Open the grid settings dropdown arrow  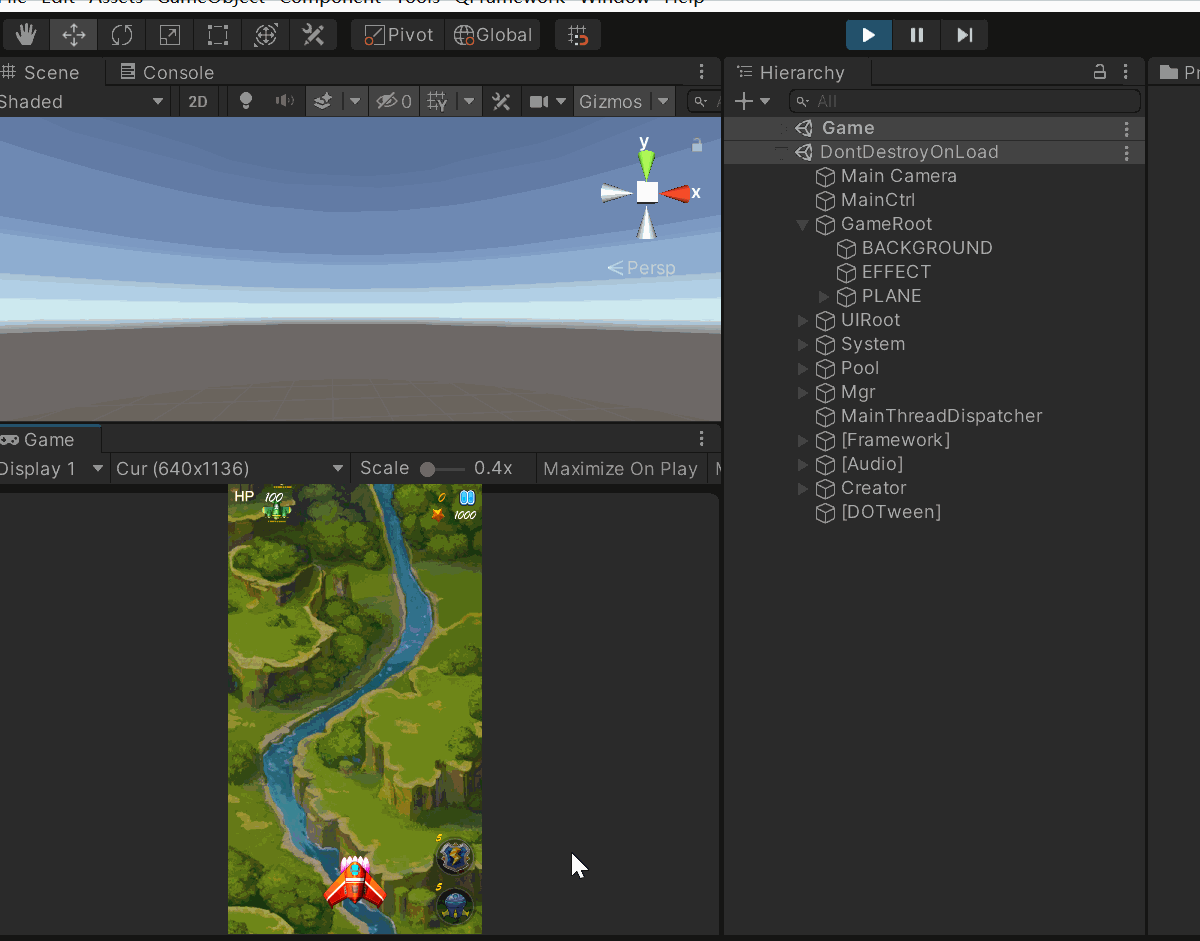coord(469,101)
